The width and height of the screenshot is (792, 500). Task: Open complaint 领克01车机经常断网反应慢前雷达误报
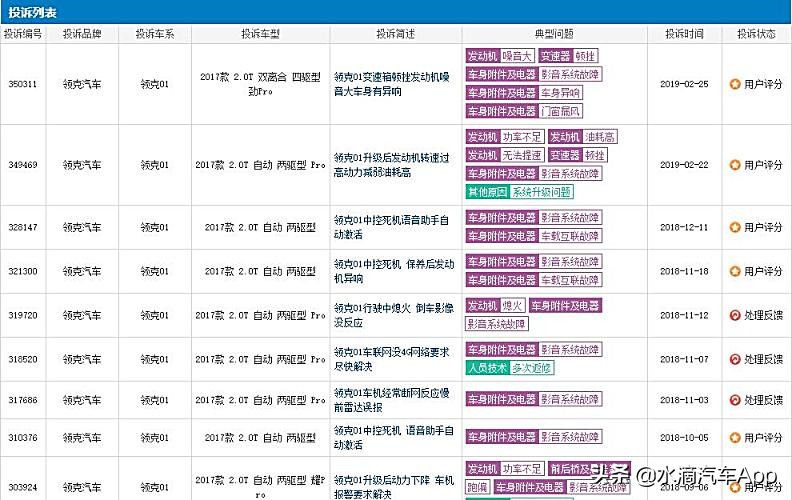(392, 400)
